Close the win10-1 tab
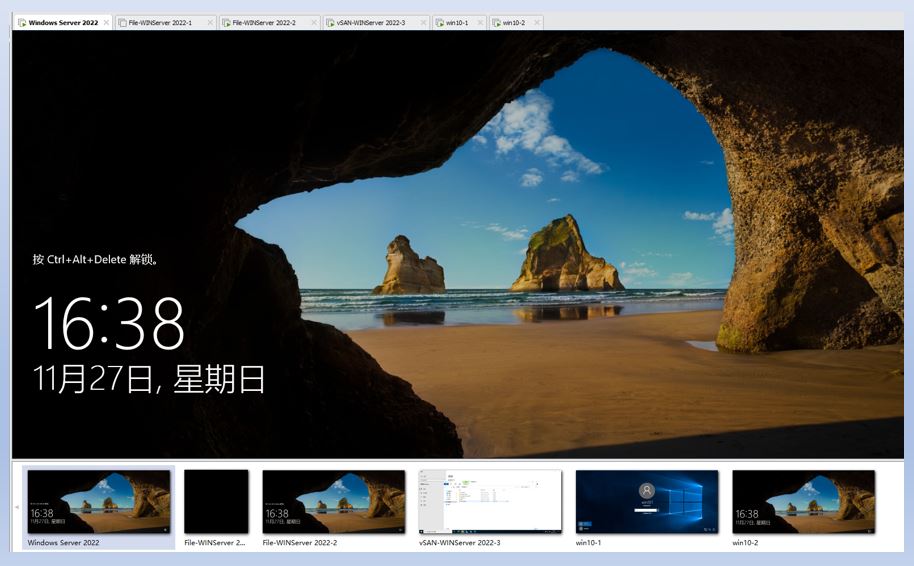914x566 pixels. 480,23
